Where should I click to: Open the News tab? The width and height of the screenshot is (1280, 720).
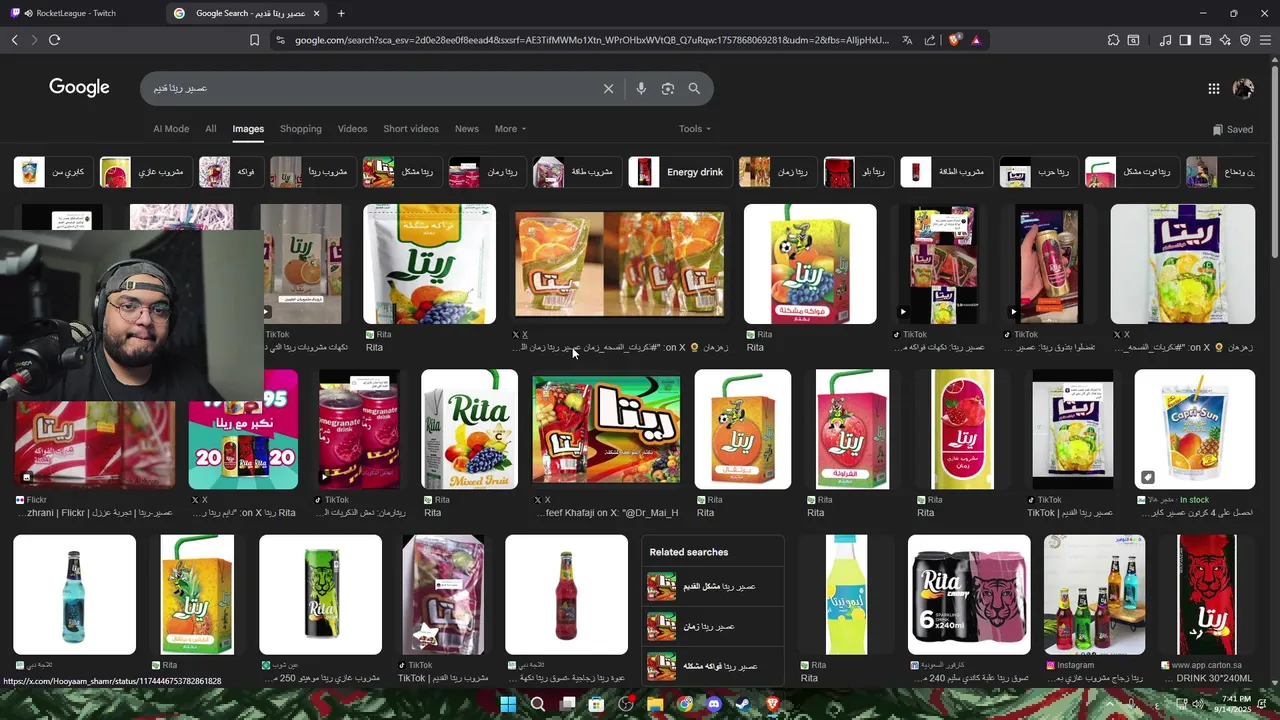click(x=467, y=128)
